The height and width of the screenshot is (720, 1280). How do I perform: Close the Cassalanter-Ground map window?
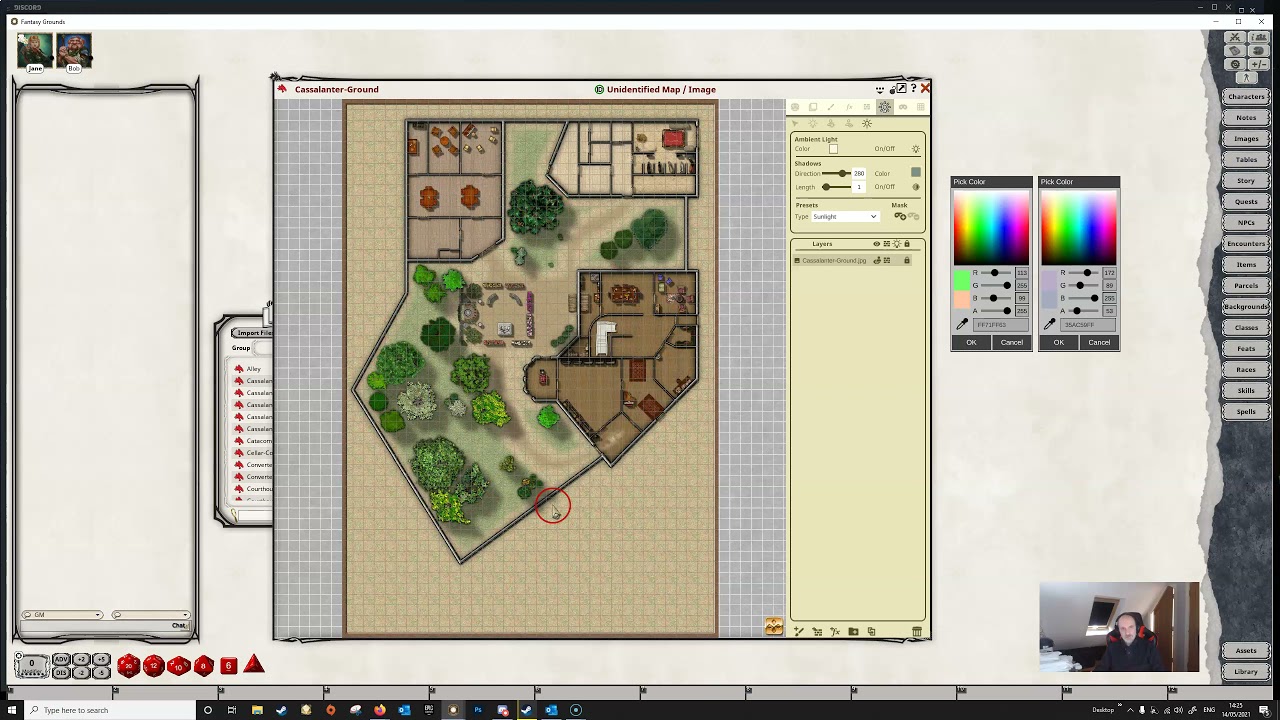pos(925,89)
